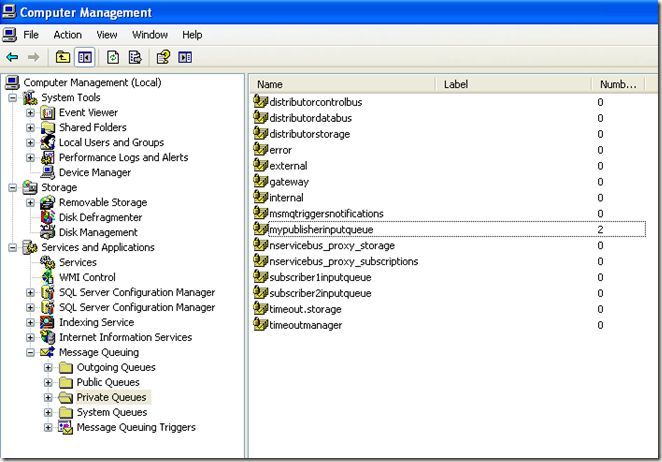The height and width of the screenshot is (462, 662).
Task: Click the Event Viewer icon
Action: [48, 113]
